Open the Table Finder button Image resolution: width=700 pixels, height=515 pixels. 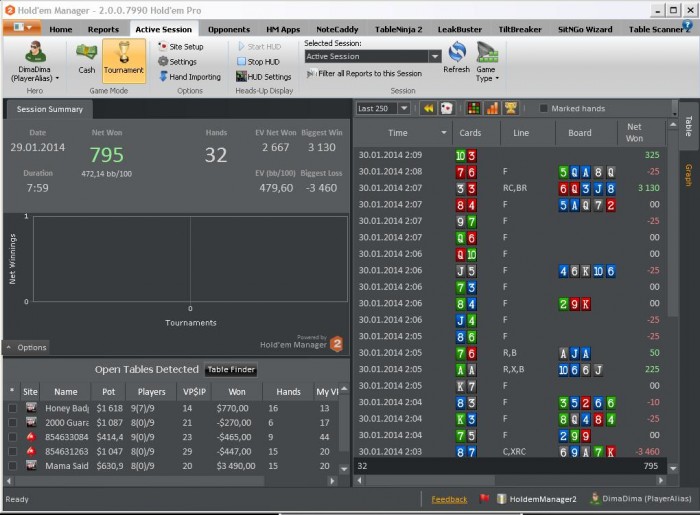[231, 370]
